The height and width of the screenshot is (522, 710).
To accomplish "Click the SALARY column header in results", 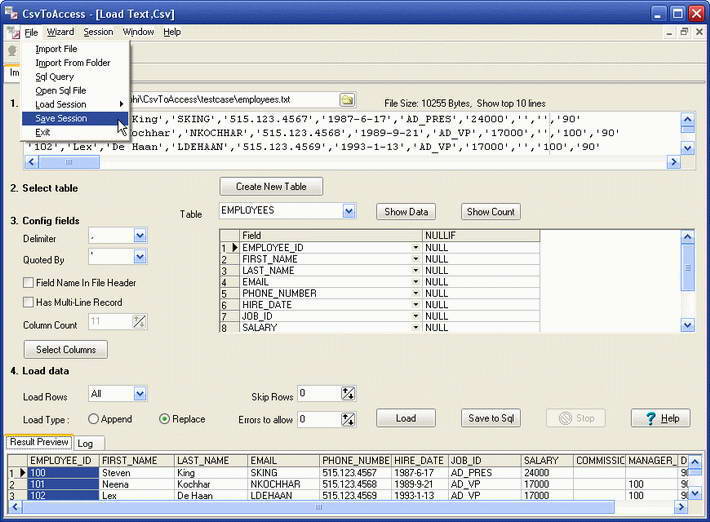I will (547, 460).
